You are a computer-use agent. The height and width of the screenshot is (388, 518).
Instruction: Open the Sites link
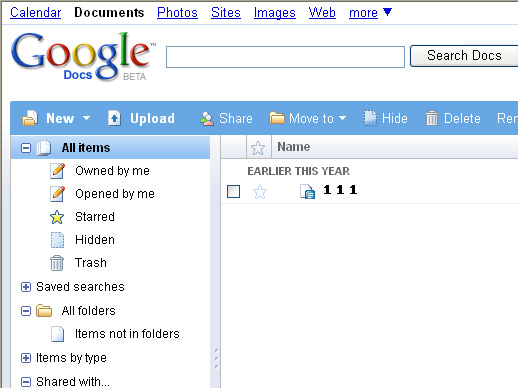226,13
